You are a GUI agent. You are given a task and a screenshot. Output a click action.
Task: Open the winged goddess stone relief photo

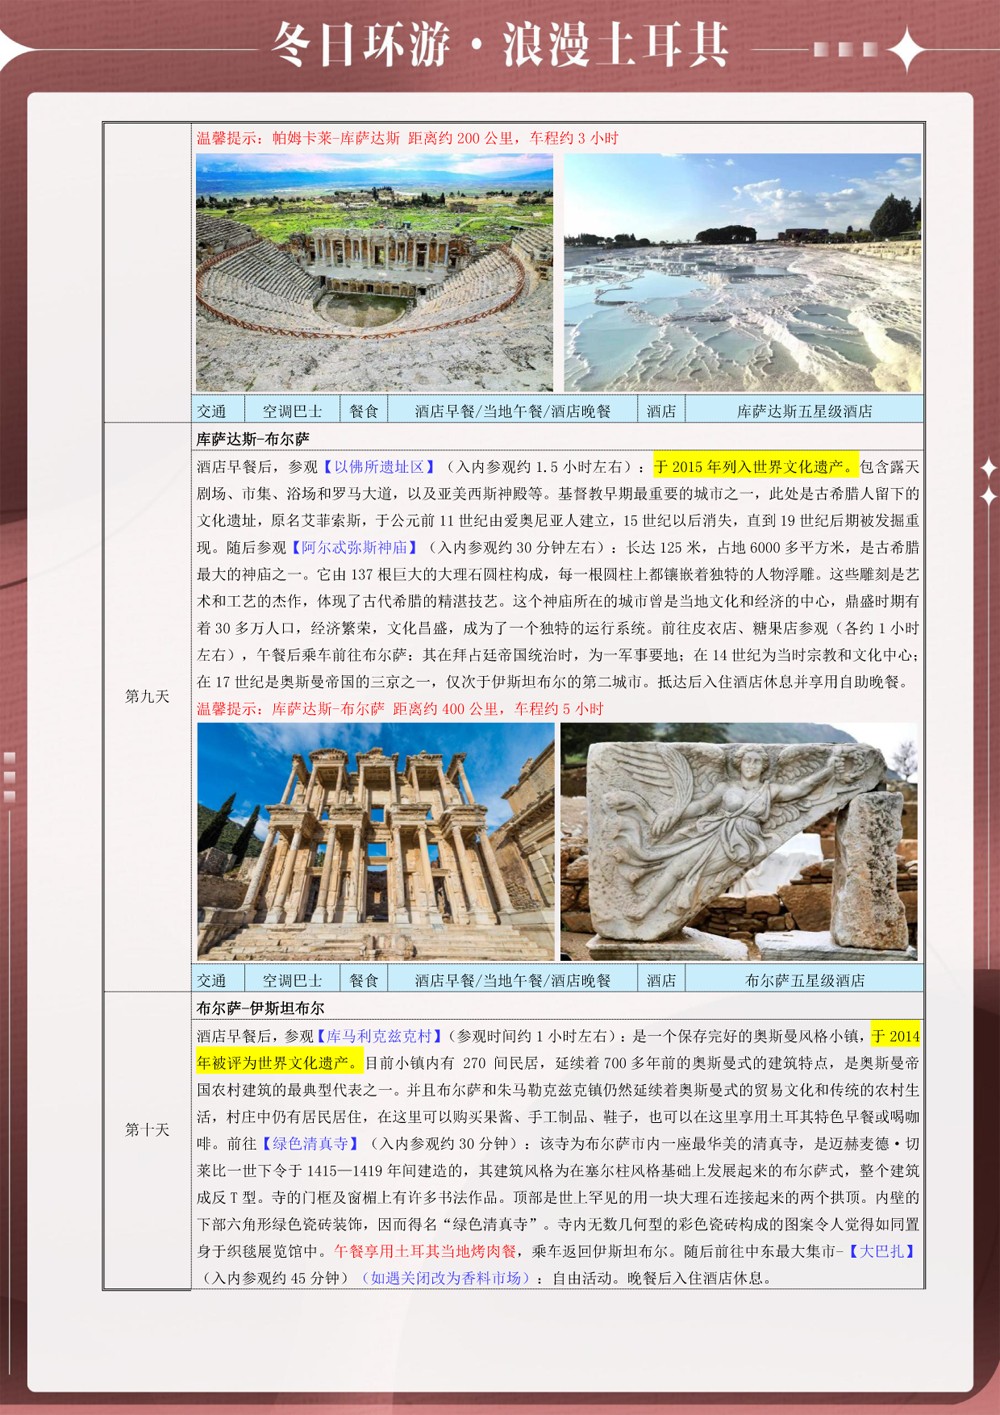(x=739, y=841)
